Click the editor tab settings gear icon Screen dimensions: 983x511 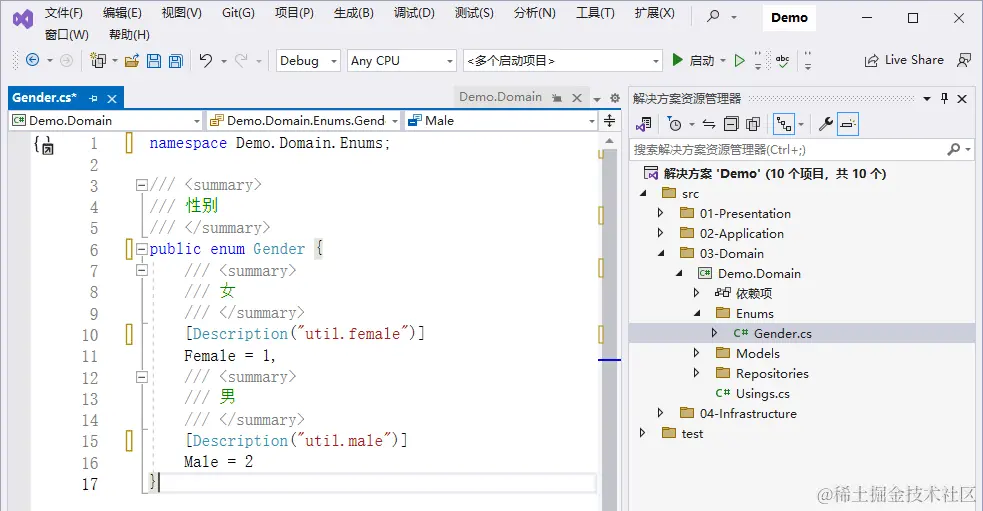[615, 98]
